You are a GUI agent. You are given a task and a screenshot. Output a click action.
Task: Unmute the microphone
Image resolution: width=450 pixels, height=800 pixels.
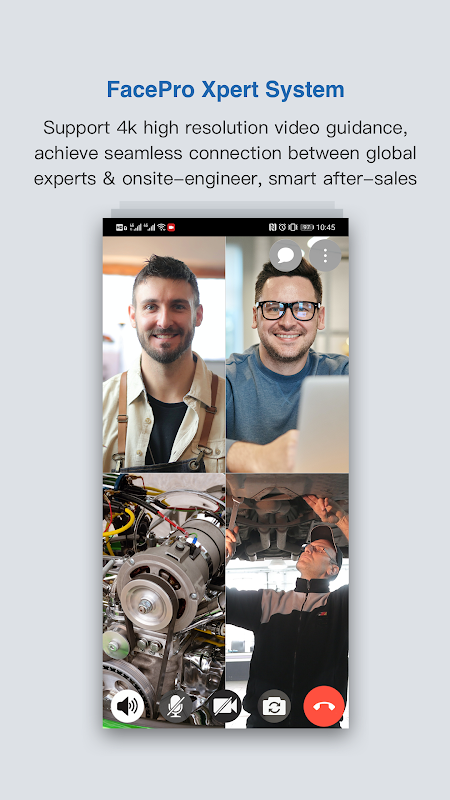pyautogui.click(x=176, y=707)
